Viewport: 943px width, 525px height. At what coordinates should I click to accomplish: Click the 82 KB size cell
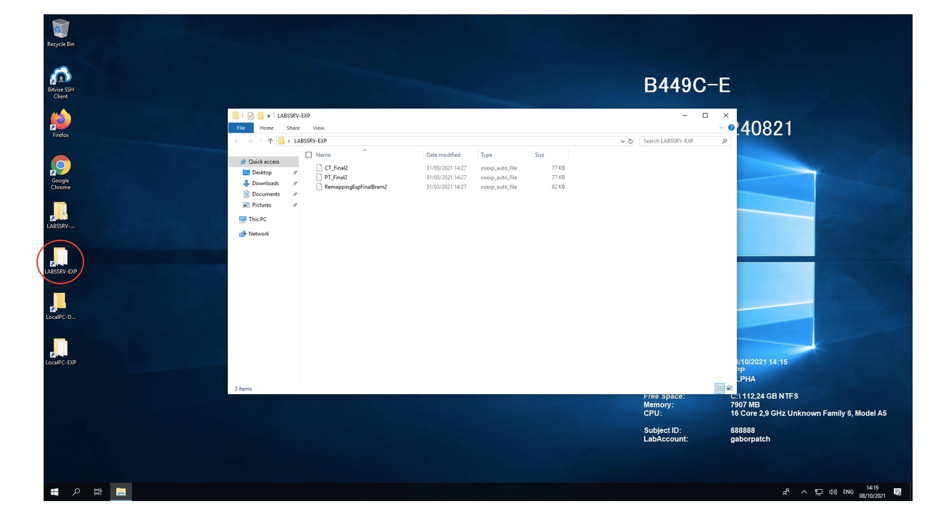pyautogui.click(x=558, y=187)
